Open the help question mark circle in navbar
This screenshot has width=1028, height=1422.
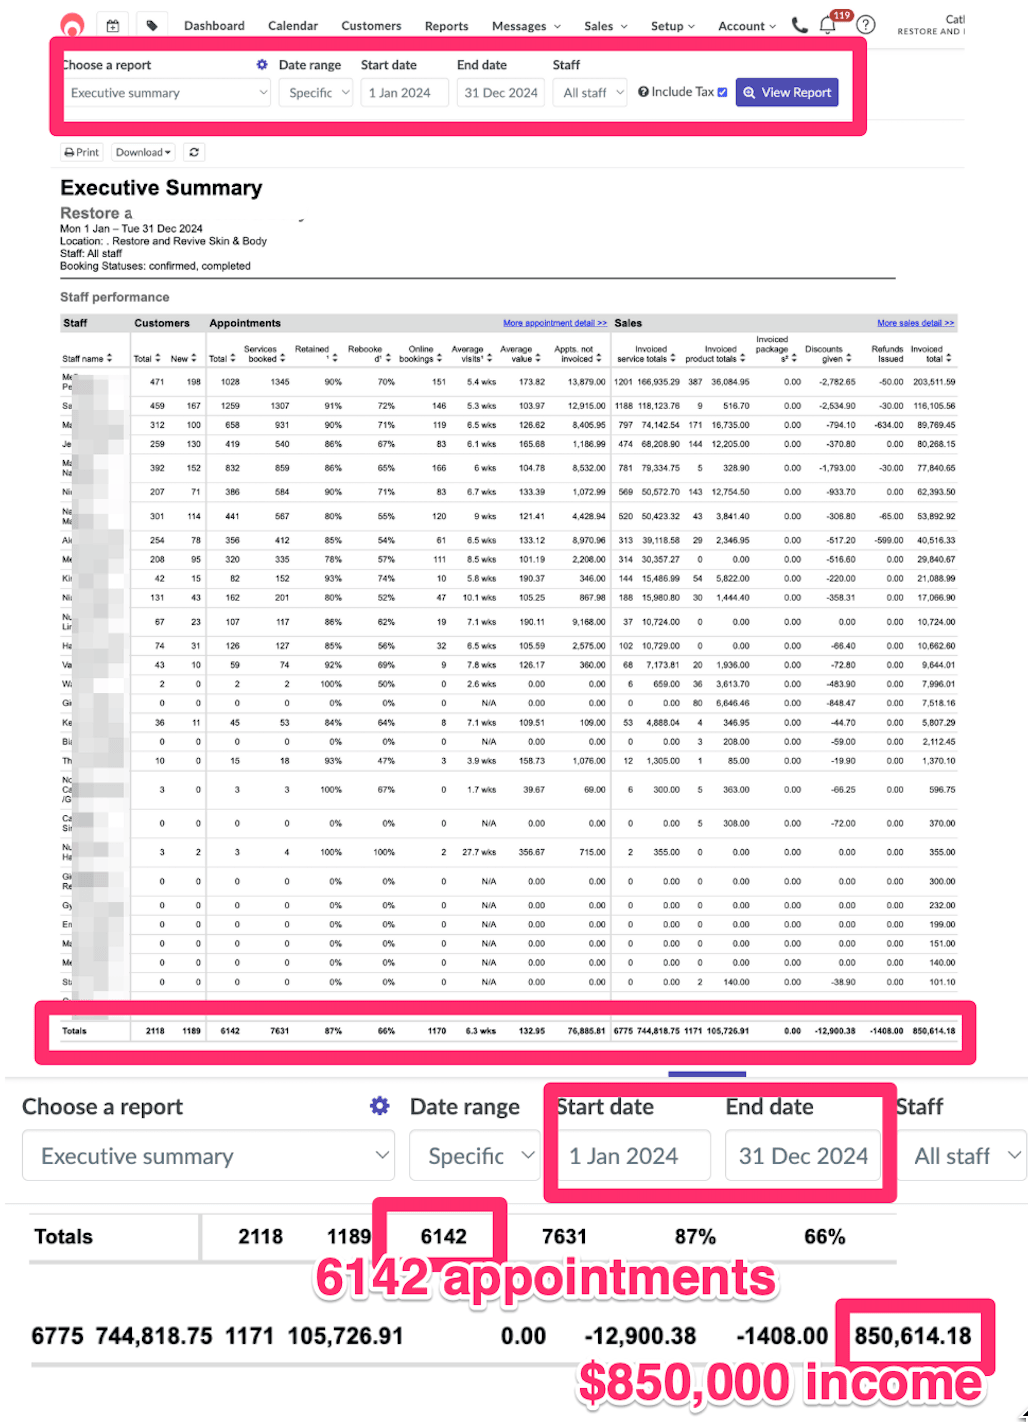(x=866, y=25)
